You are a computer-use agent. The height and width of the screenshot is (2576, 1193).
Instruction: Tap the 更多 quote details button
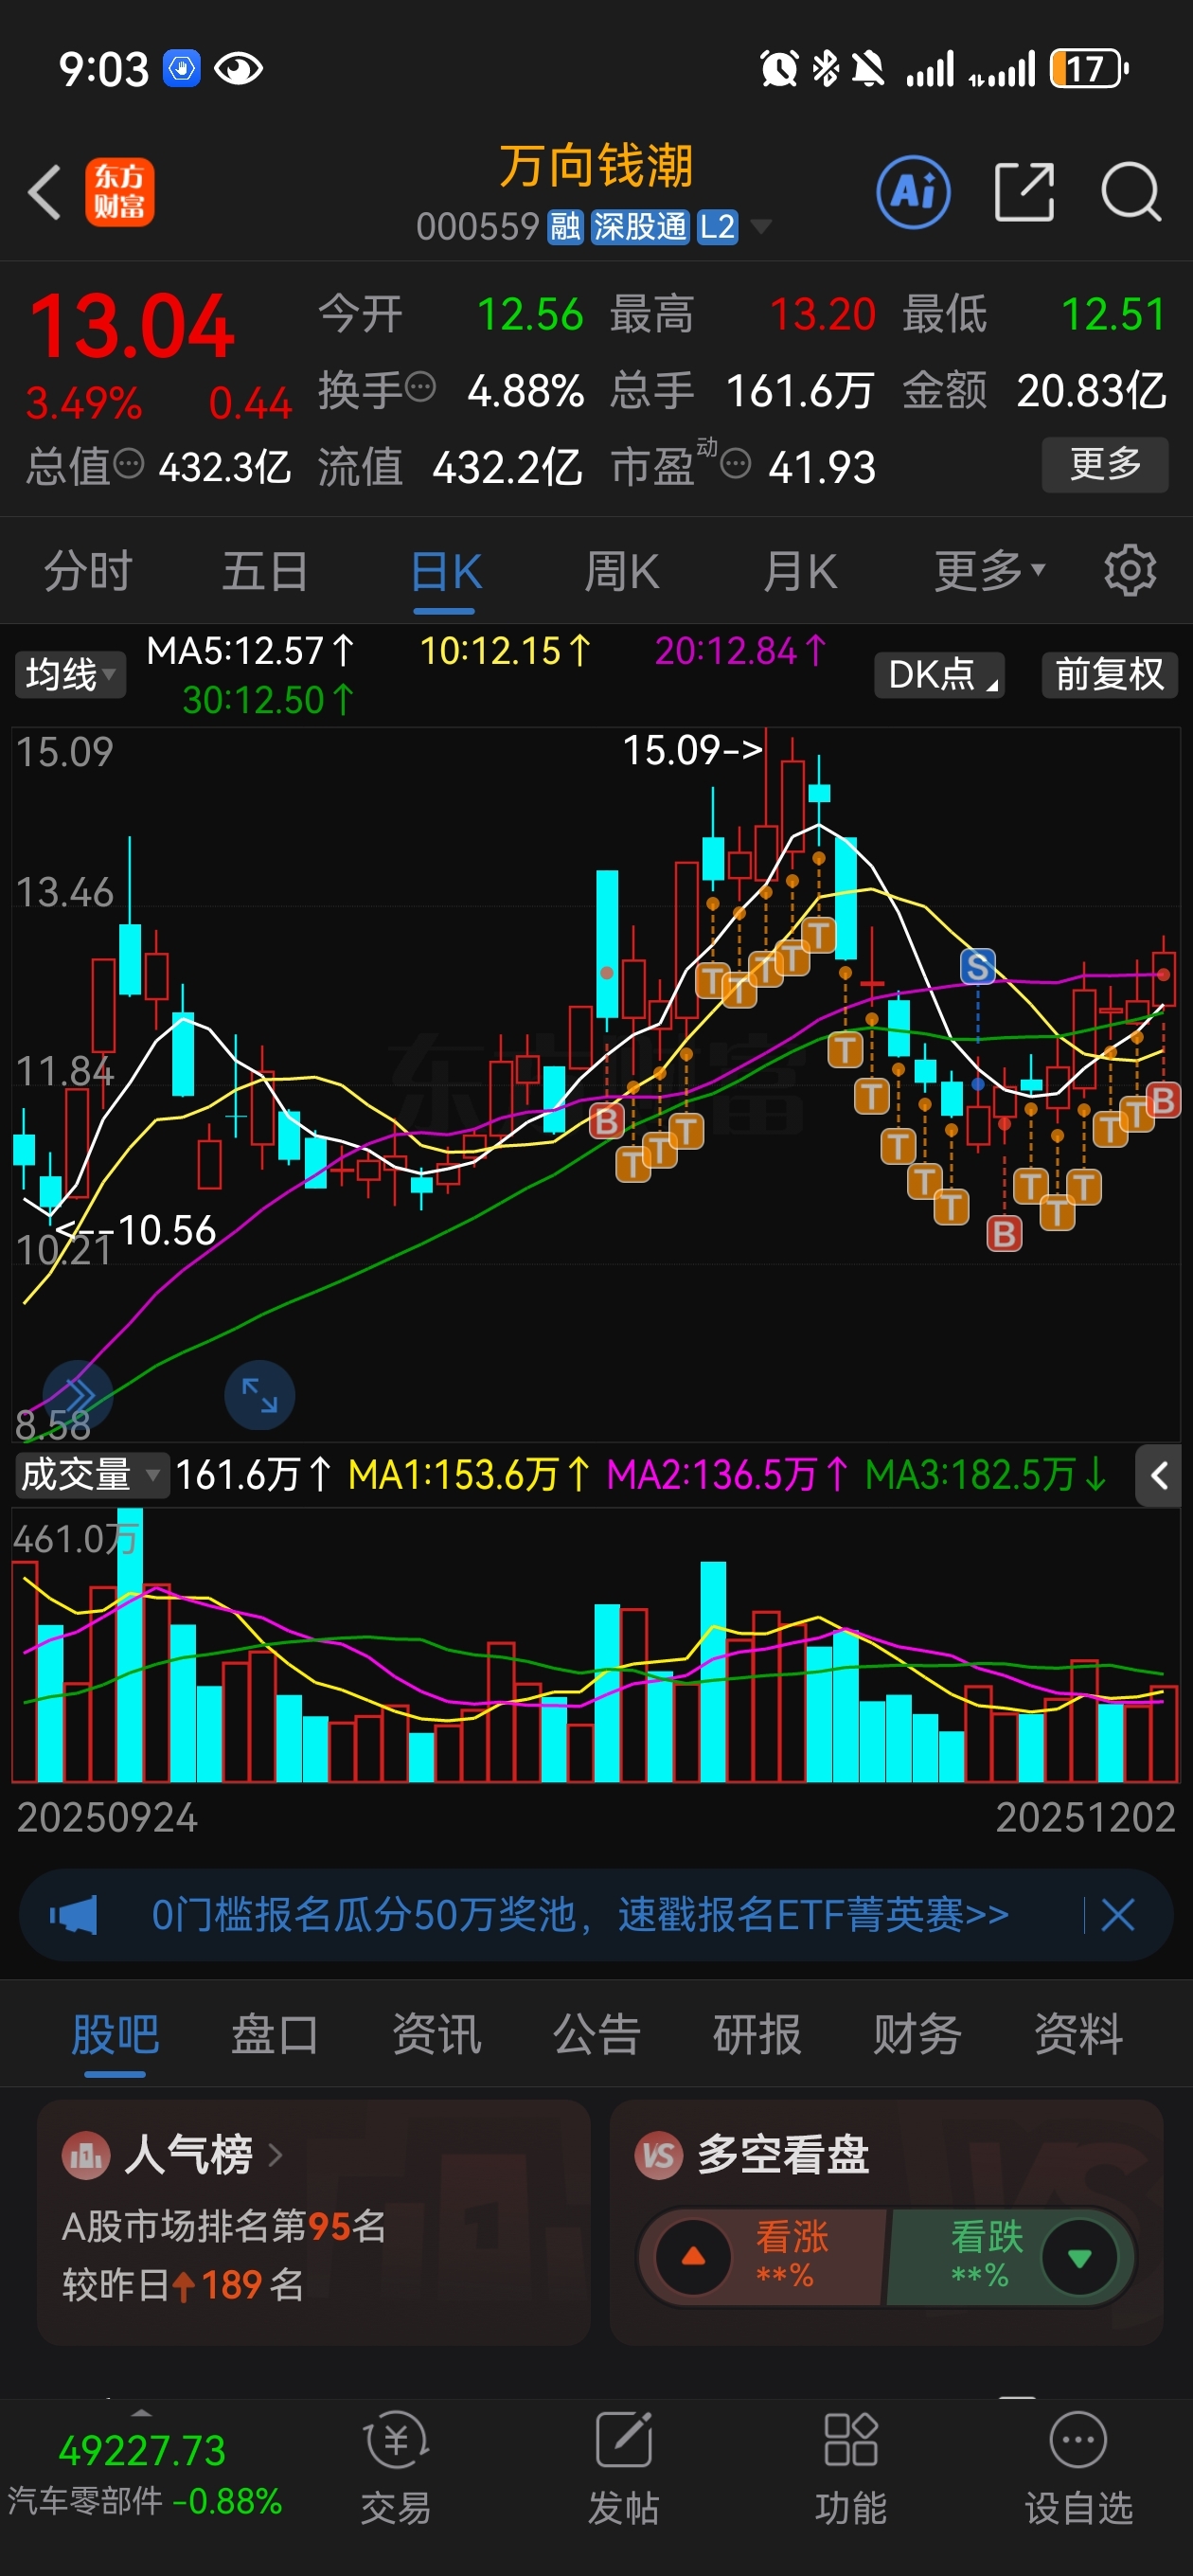tap(1105, 464)
